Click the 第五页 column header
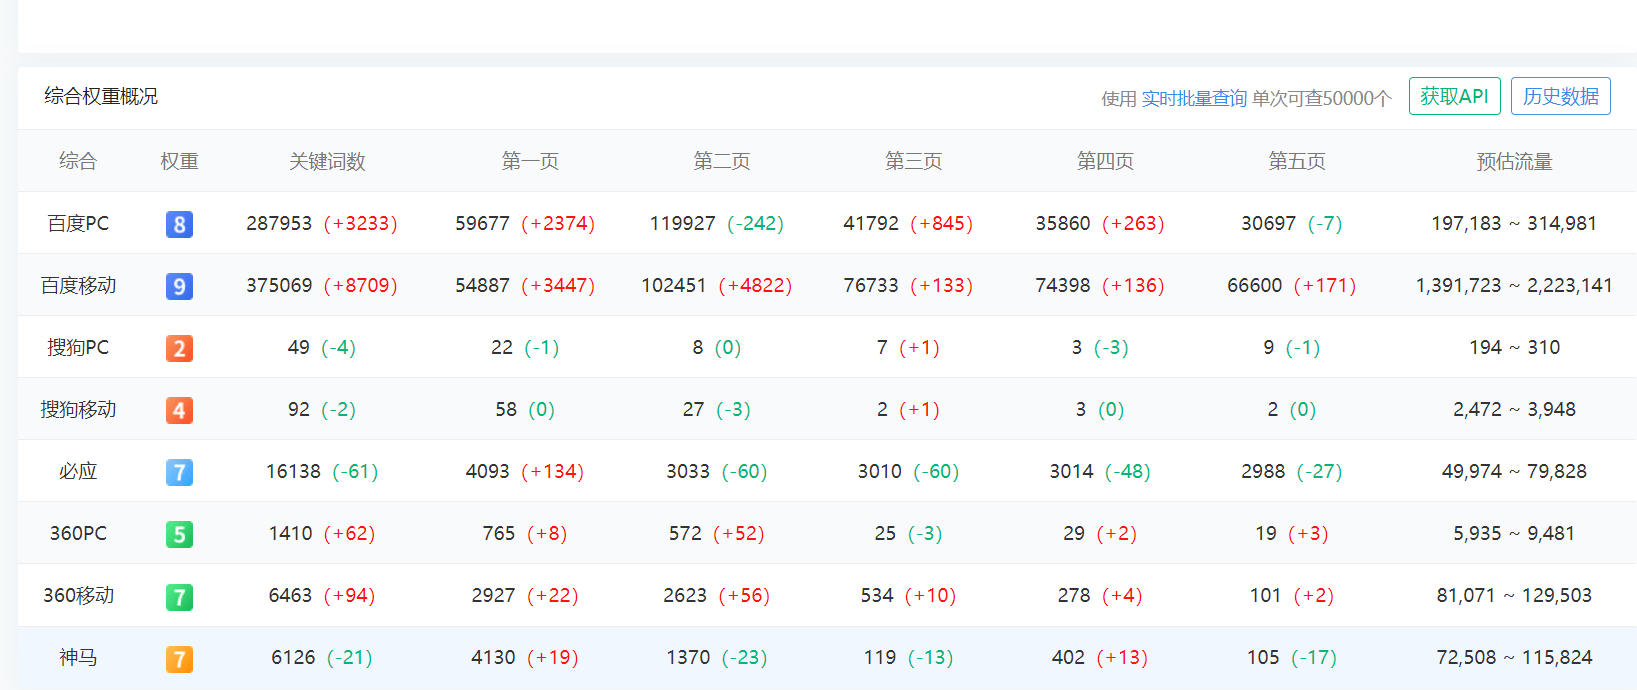Image resolution: width=1637 pixels, height=690 pixels. point(1297,161)
